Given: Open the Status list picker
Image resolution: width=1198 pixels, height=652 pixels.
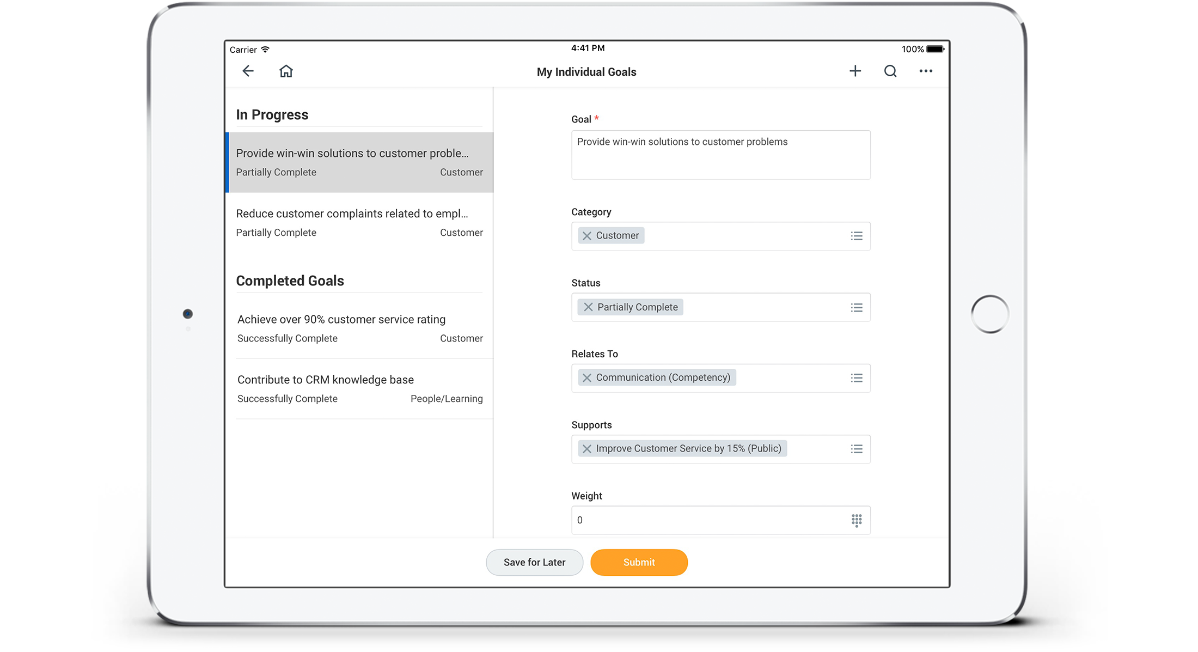Looking at the screenshot, I should (x=856, y=307).
